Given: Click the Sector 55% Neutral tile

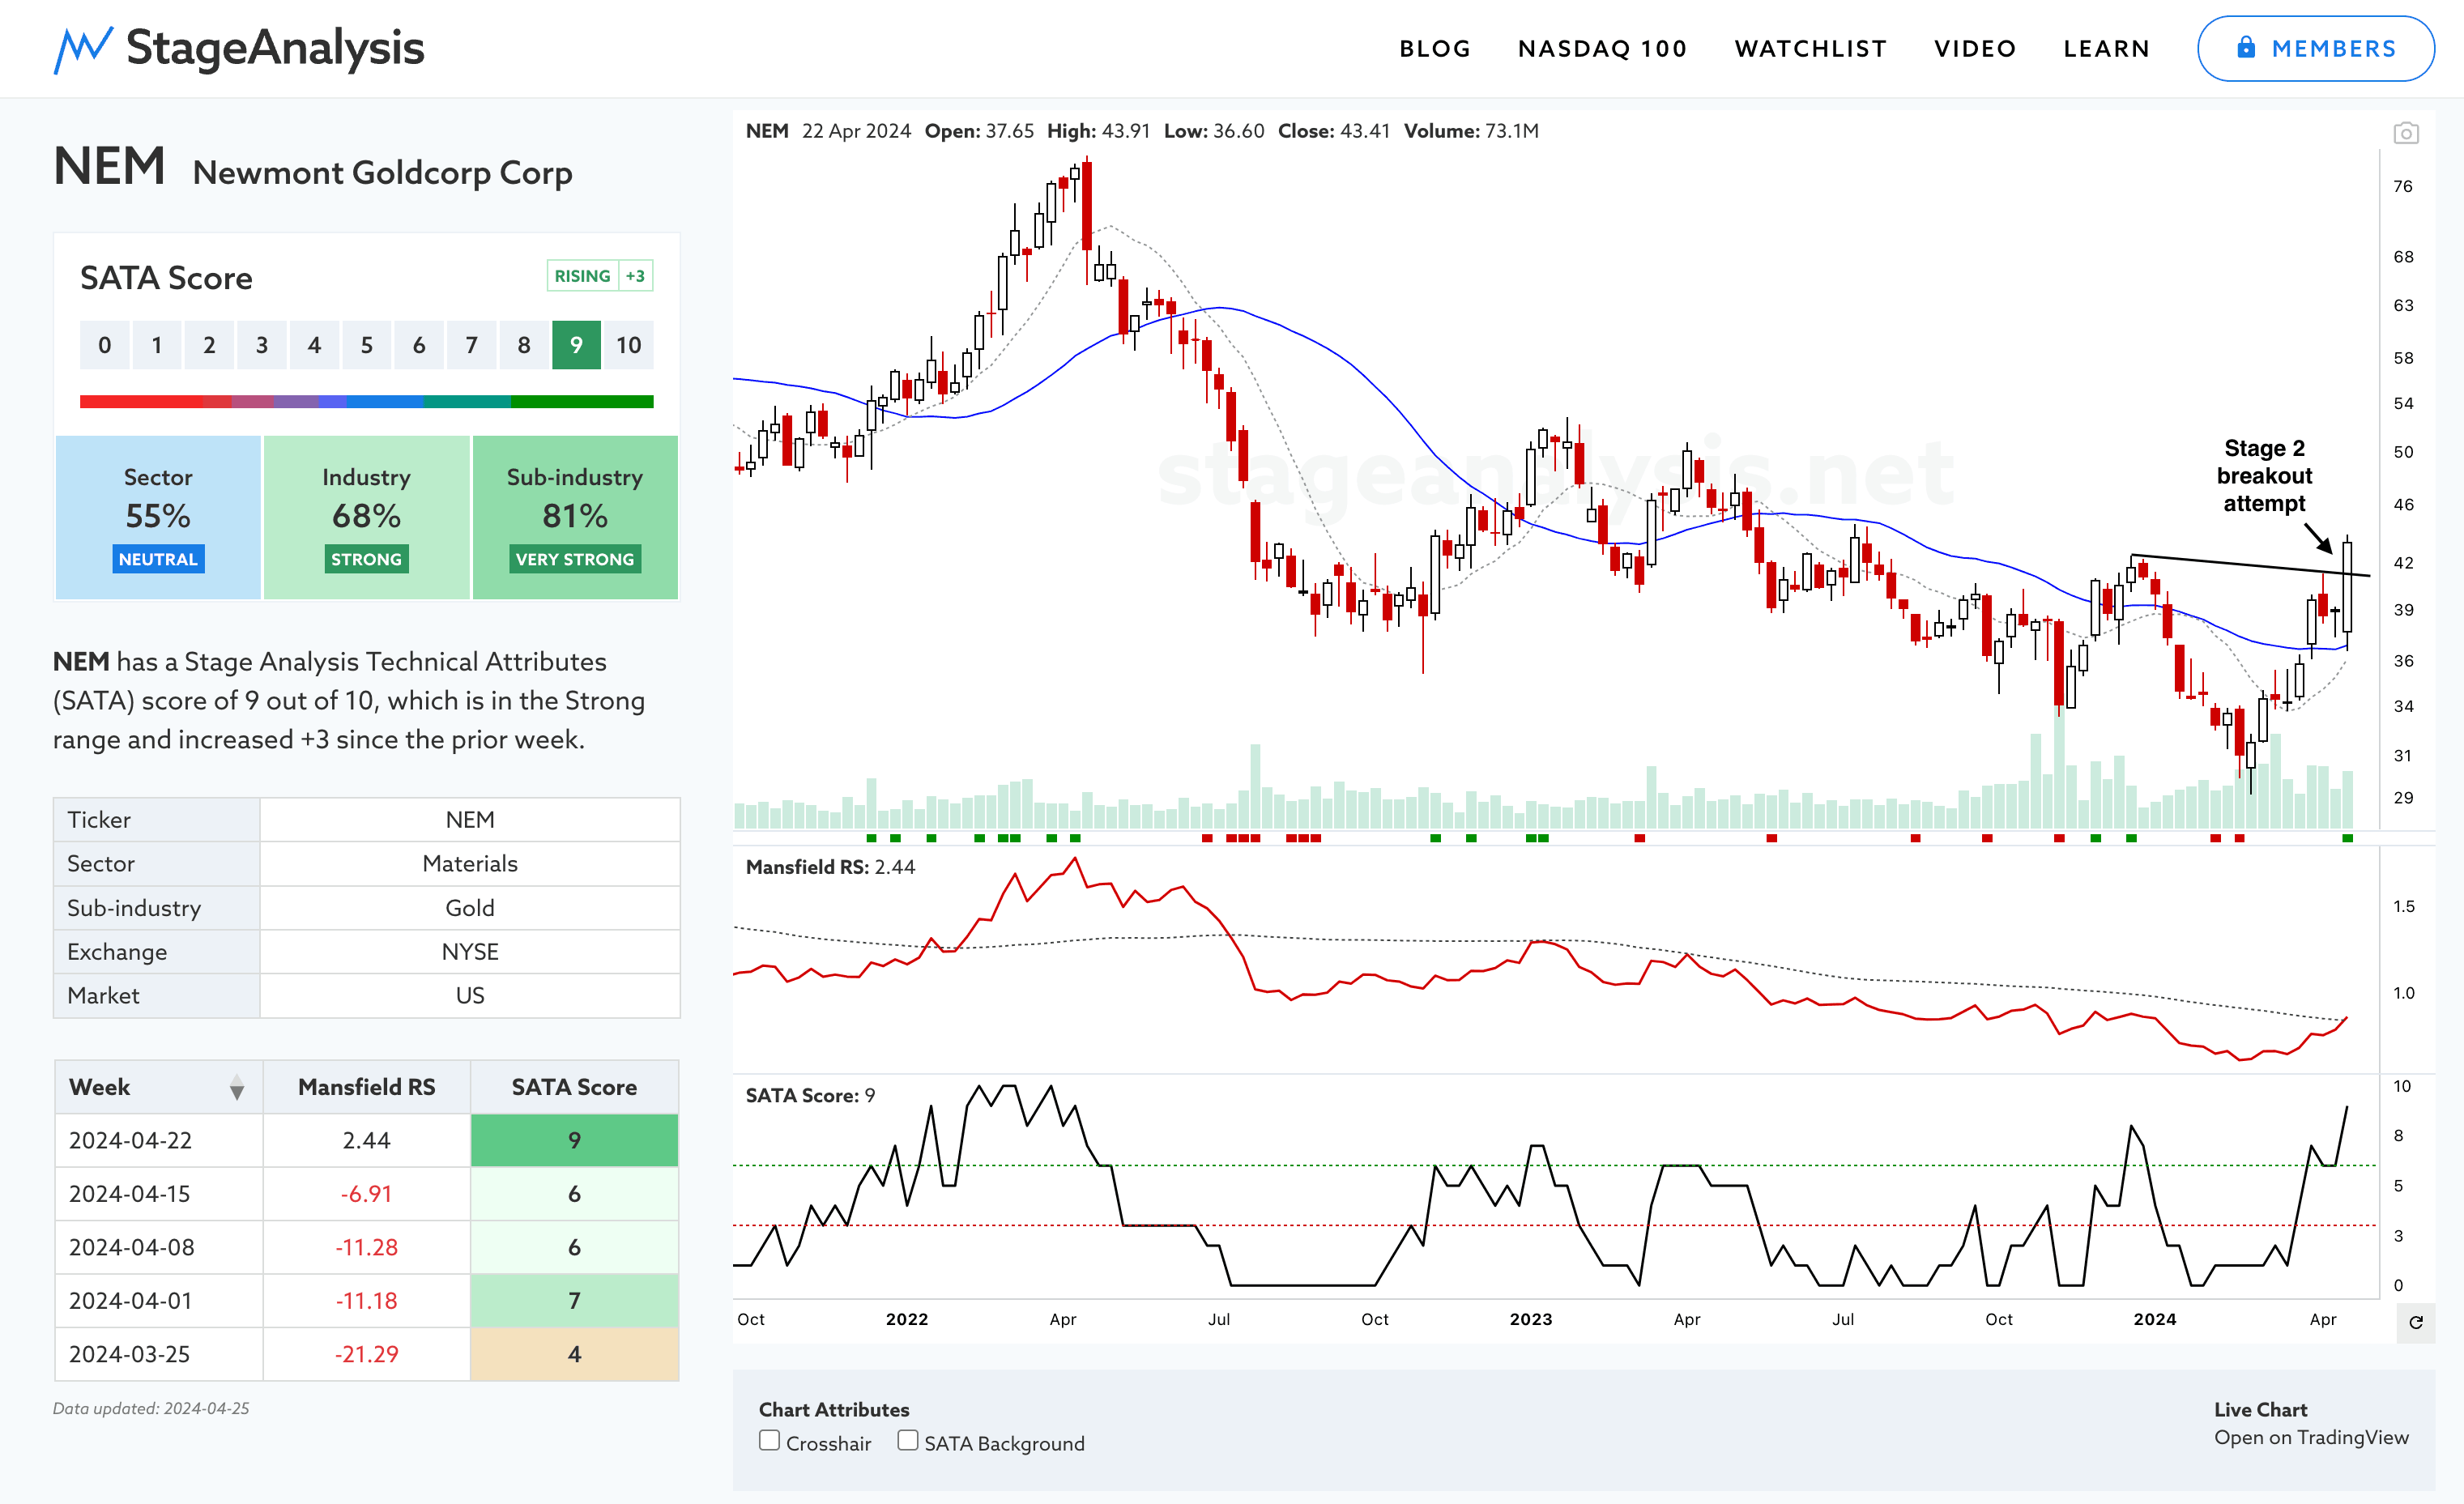Looking at the screenshot, I should click(x=158, y=517).
